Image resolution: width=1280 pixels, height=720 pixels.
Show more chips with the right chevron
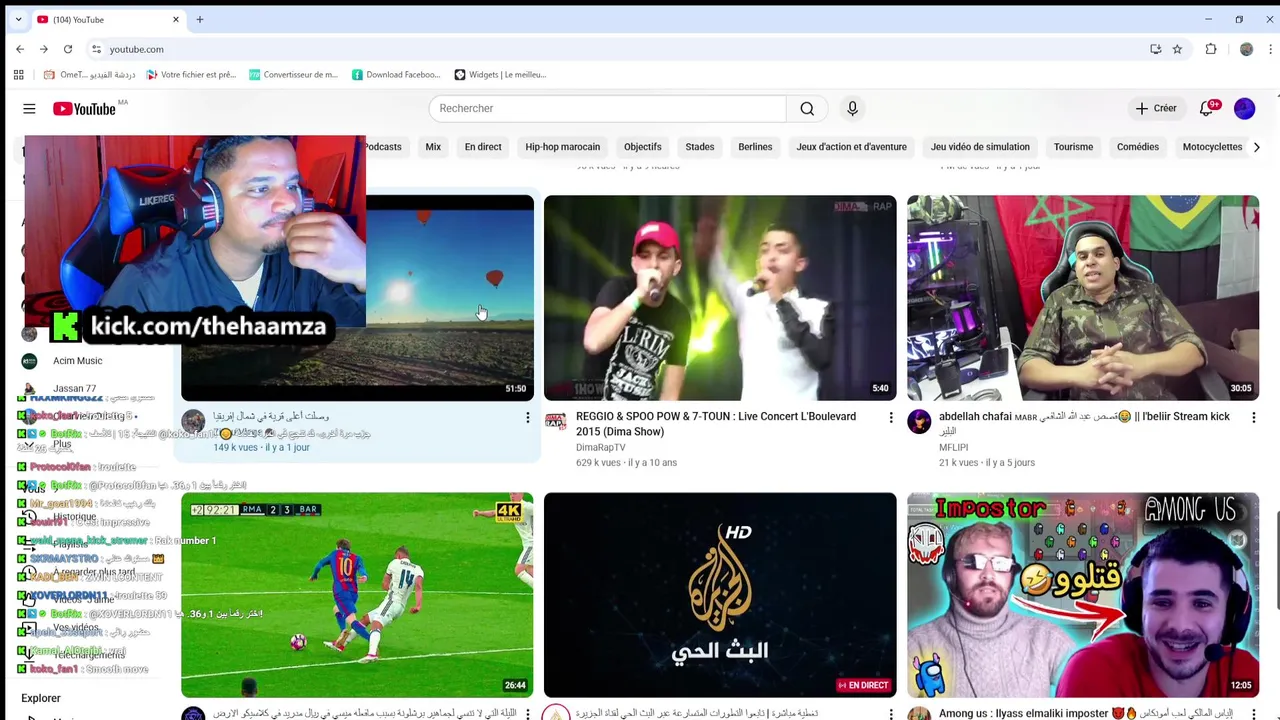1257,147
